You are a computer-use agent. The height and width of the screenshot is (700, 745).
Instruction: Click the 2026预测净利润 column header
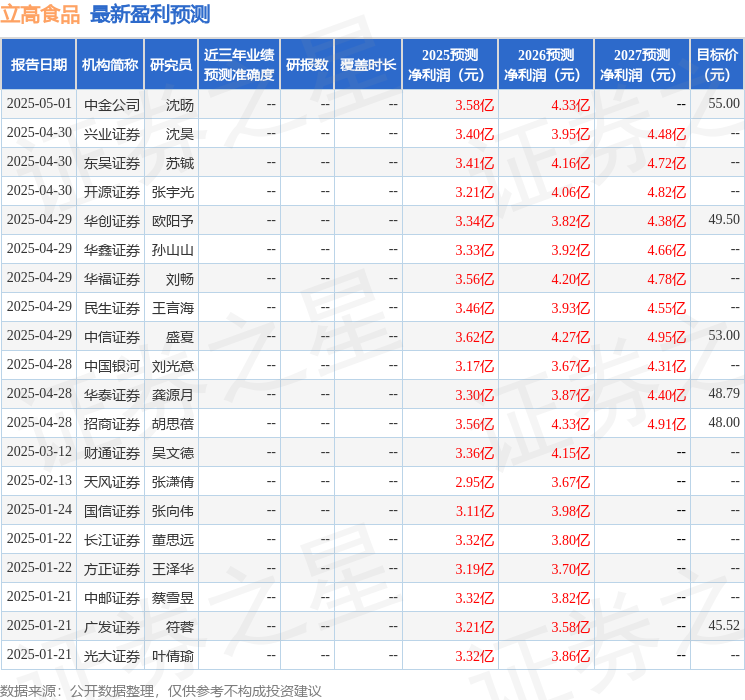(546, 65)
